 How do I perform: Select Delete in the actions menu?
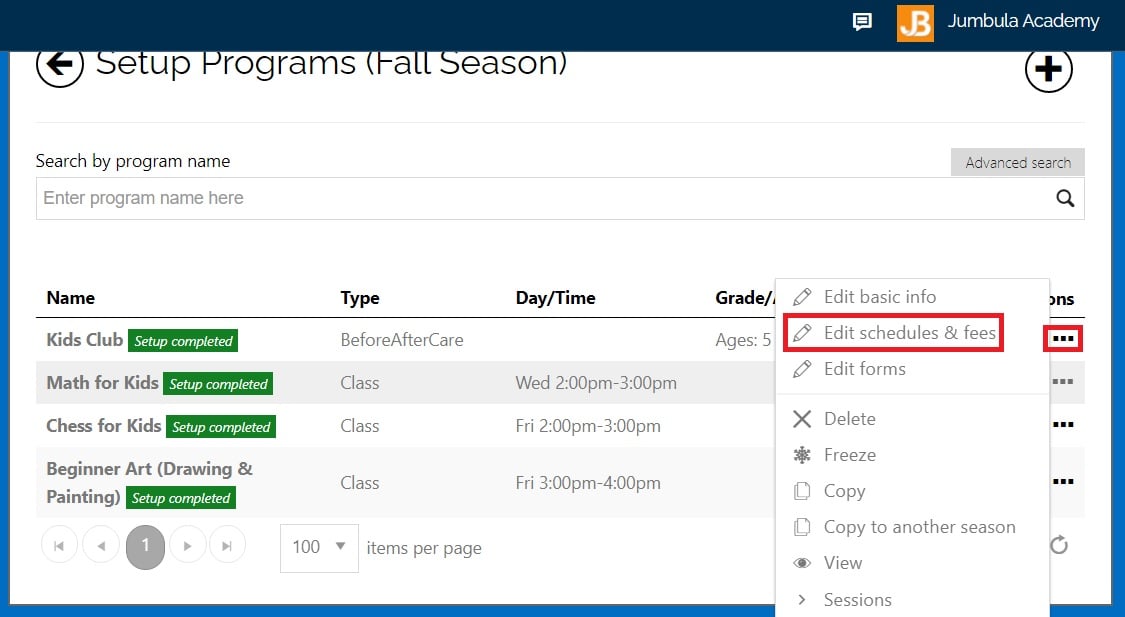(849, 419)
